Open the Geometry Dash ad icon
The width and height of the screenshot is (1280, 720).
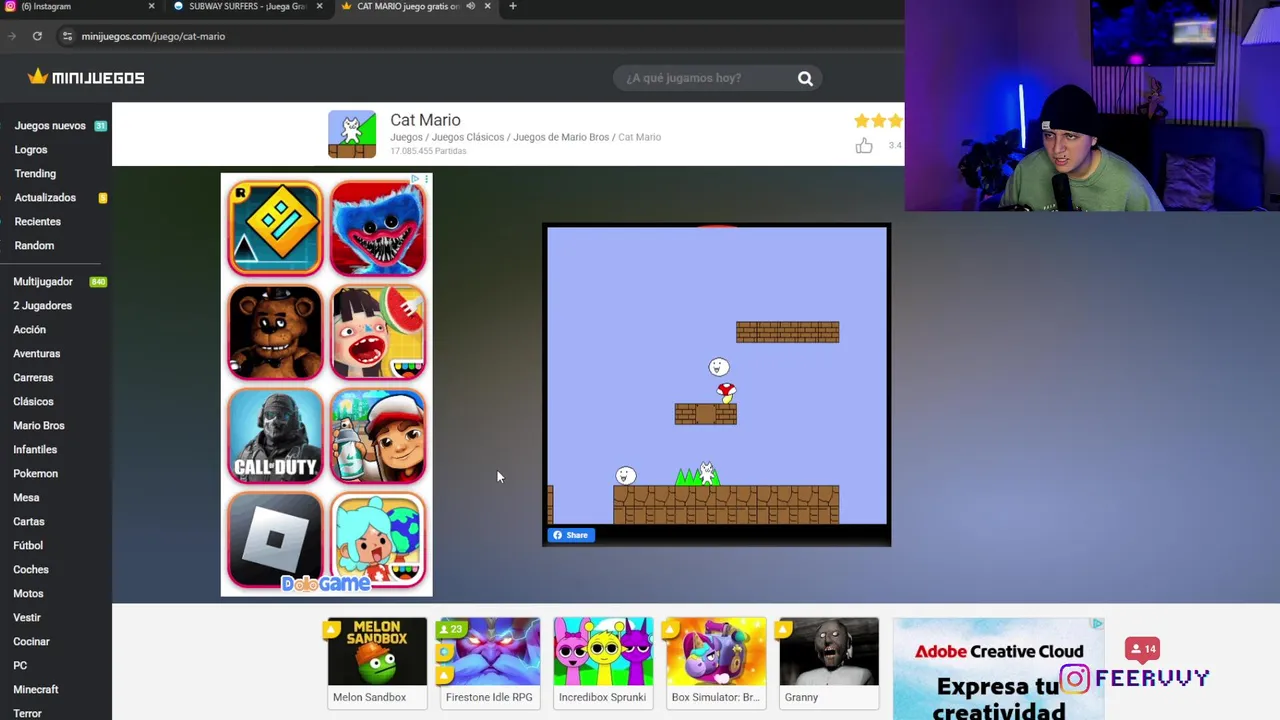click(275, 228)
